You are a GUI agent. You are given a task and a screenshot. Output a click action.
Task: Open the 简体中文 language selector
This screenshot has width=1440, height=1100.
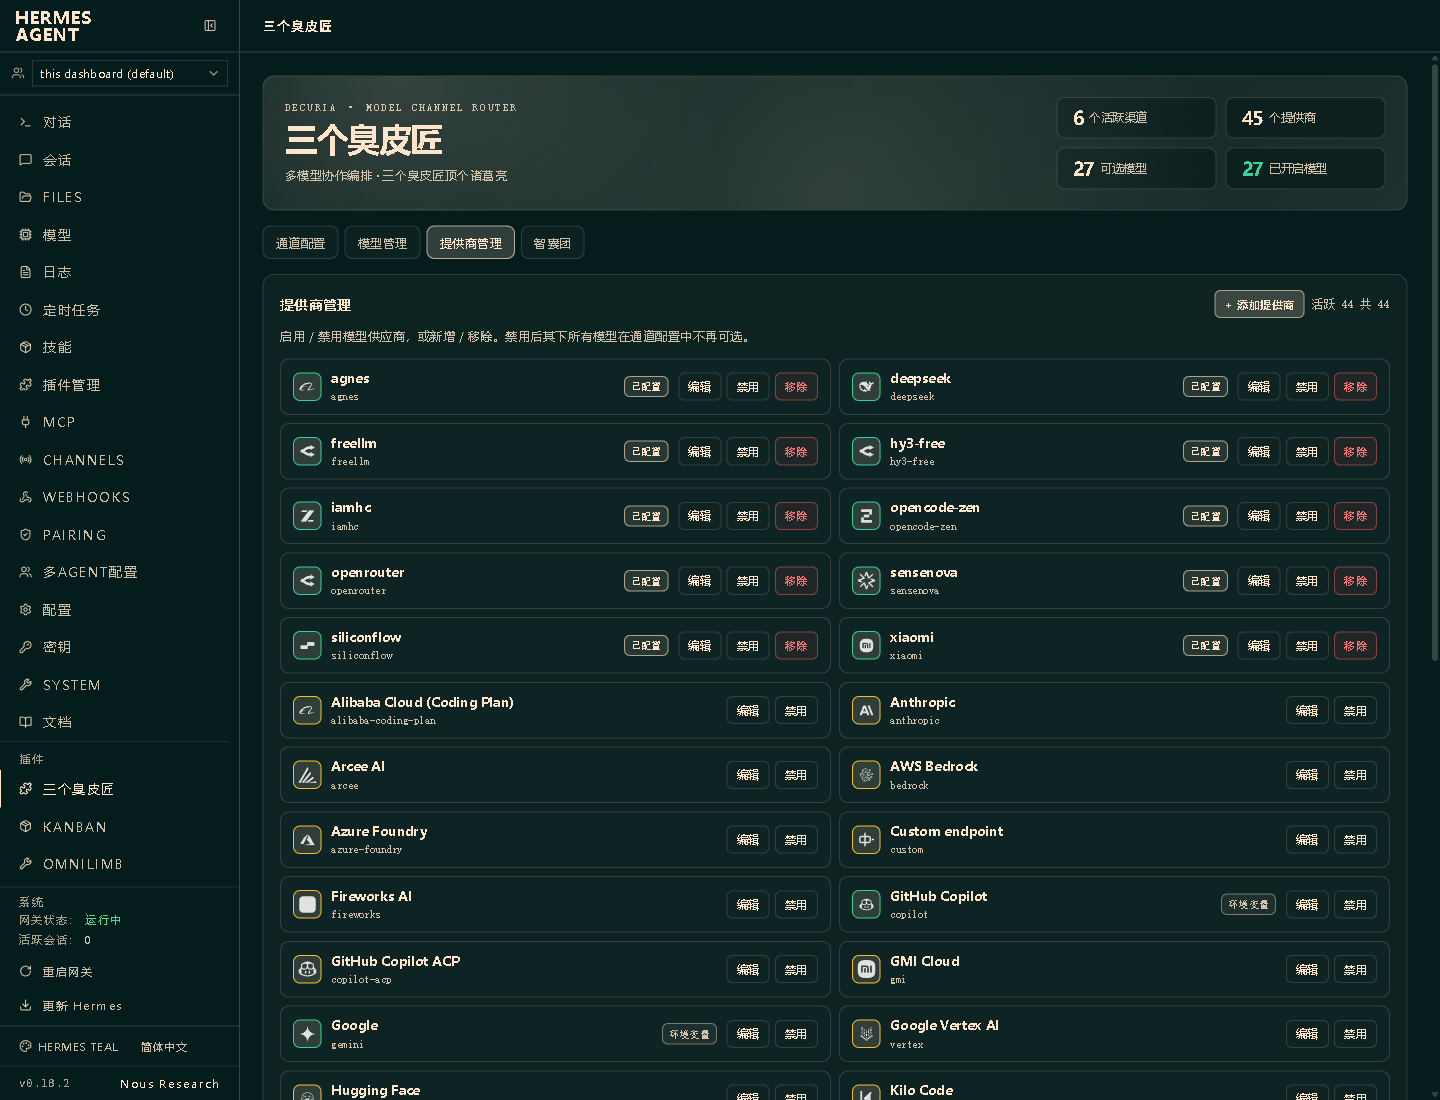(164, 1047)
